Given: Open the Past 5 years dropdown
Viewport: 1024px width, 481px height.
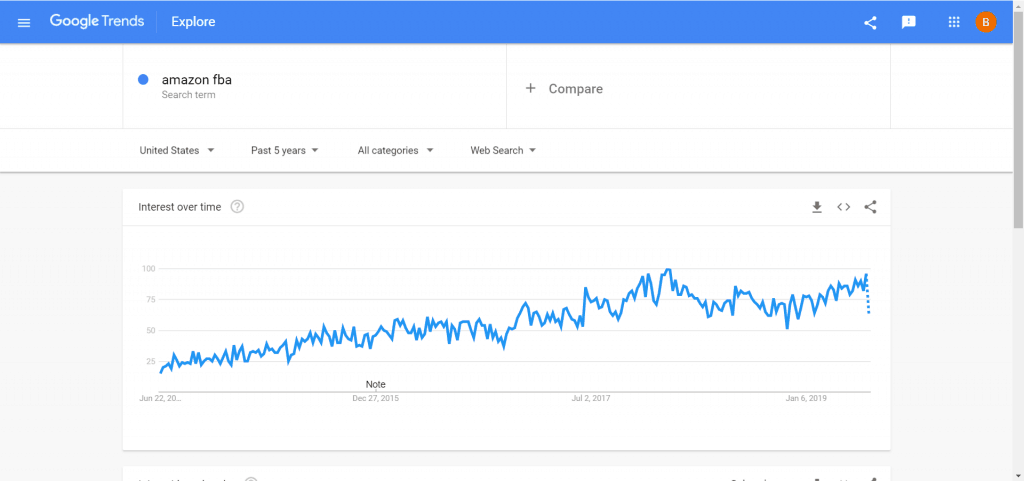Looking at the screenshot, I should point(285,150).
